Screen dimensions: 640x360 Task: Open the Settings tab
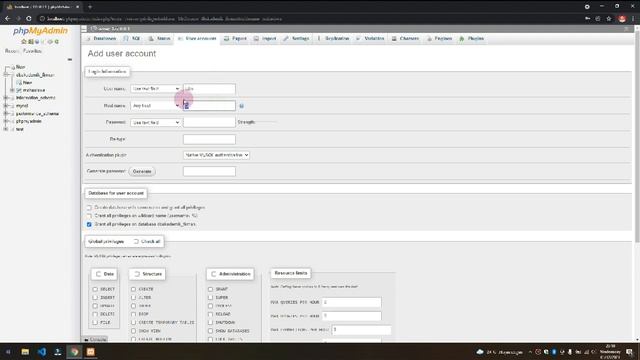[296, 39]
